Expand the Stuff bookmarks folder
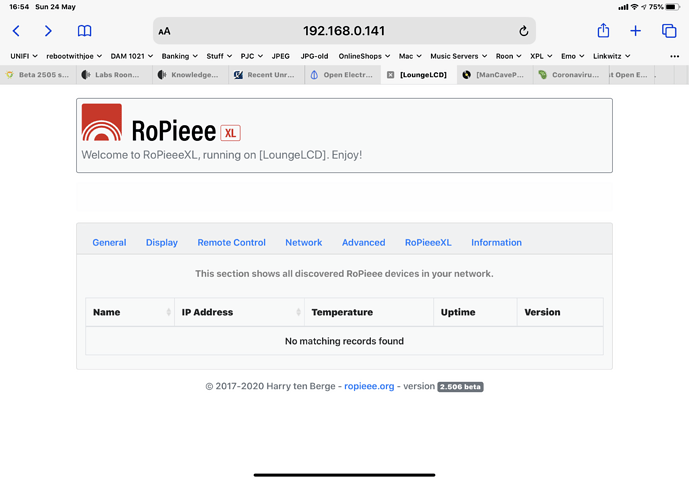The image size is (689, 481). (219, 56)
